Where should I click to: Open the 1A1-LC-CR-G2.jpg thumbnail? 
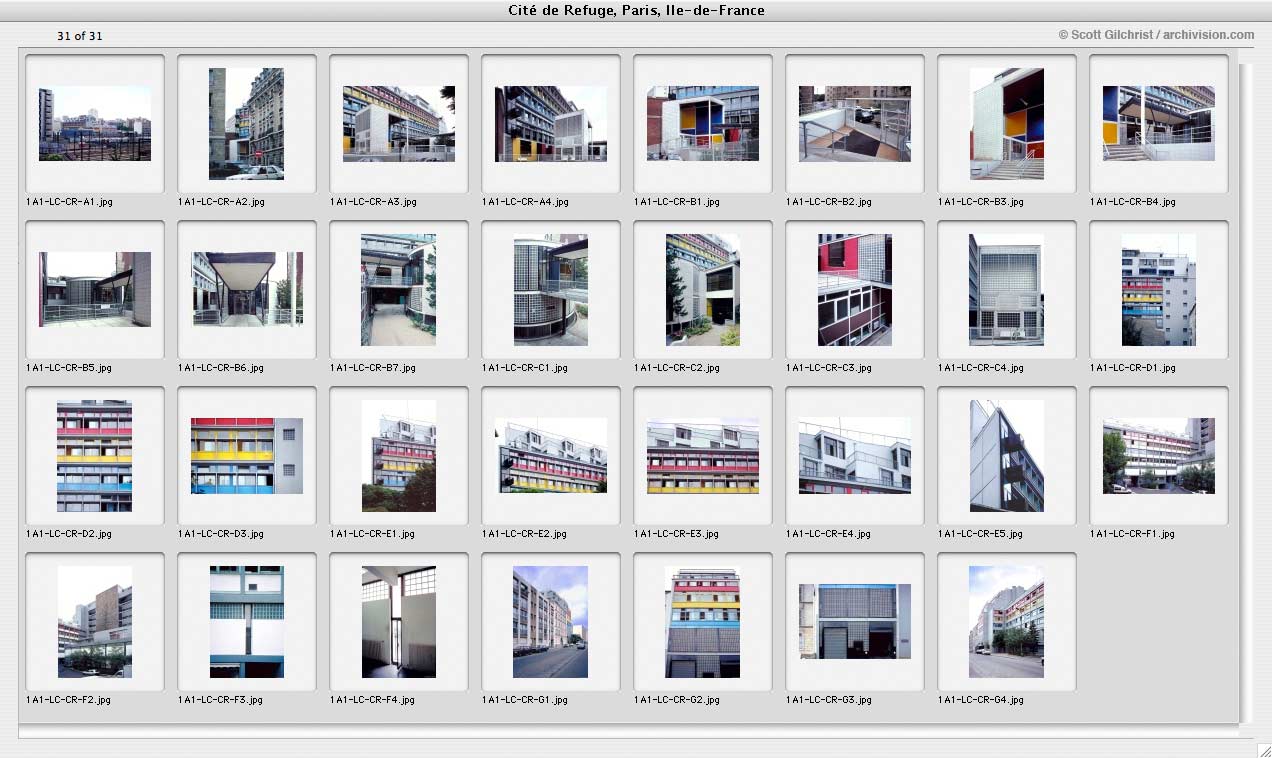pyautogui.click(x=703, y=622)
